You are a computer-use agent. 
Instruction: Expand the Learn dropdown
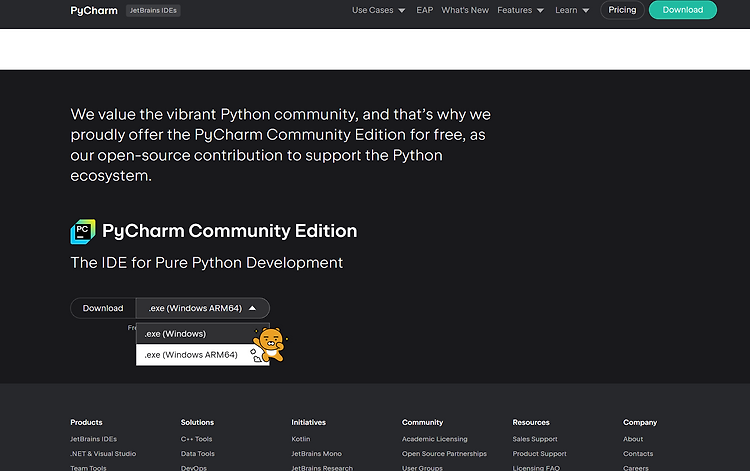[572, 10]
